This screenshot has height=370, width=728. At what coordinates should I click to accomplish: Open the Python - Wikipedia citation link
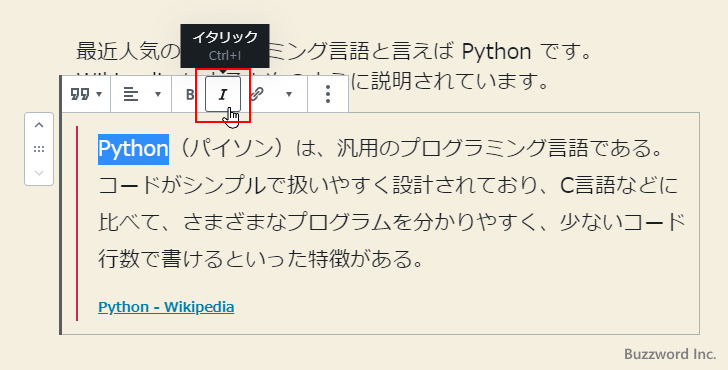tap(166, 307)
